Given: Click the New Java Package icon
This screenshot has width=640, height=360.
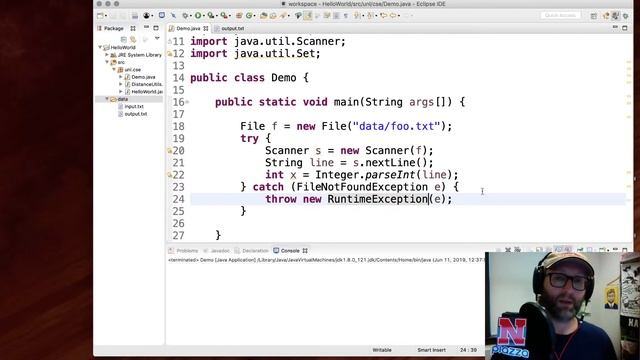Looking at the screenshot, I should point(239,16).
